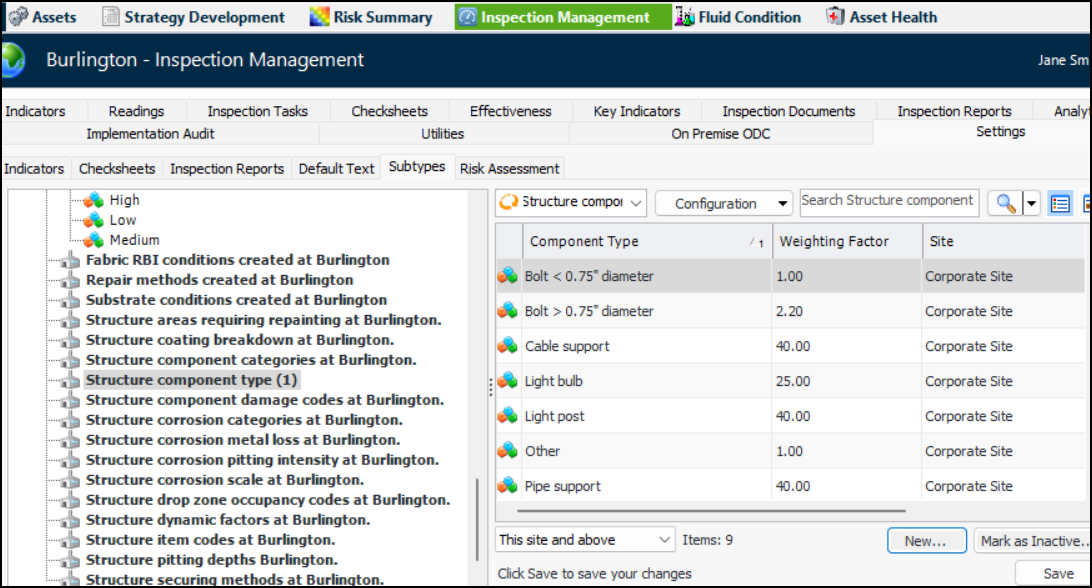Click the Light bulb row icon

(508, 381)
